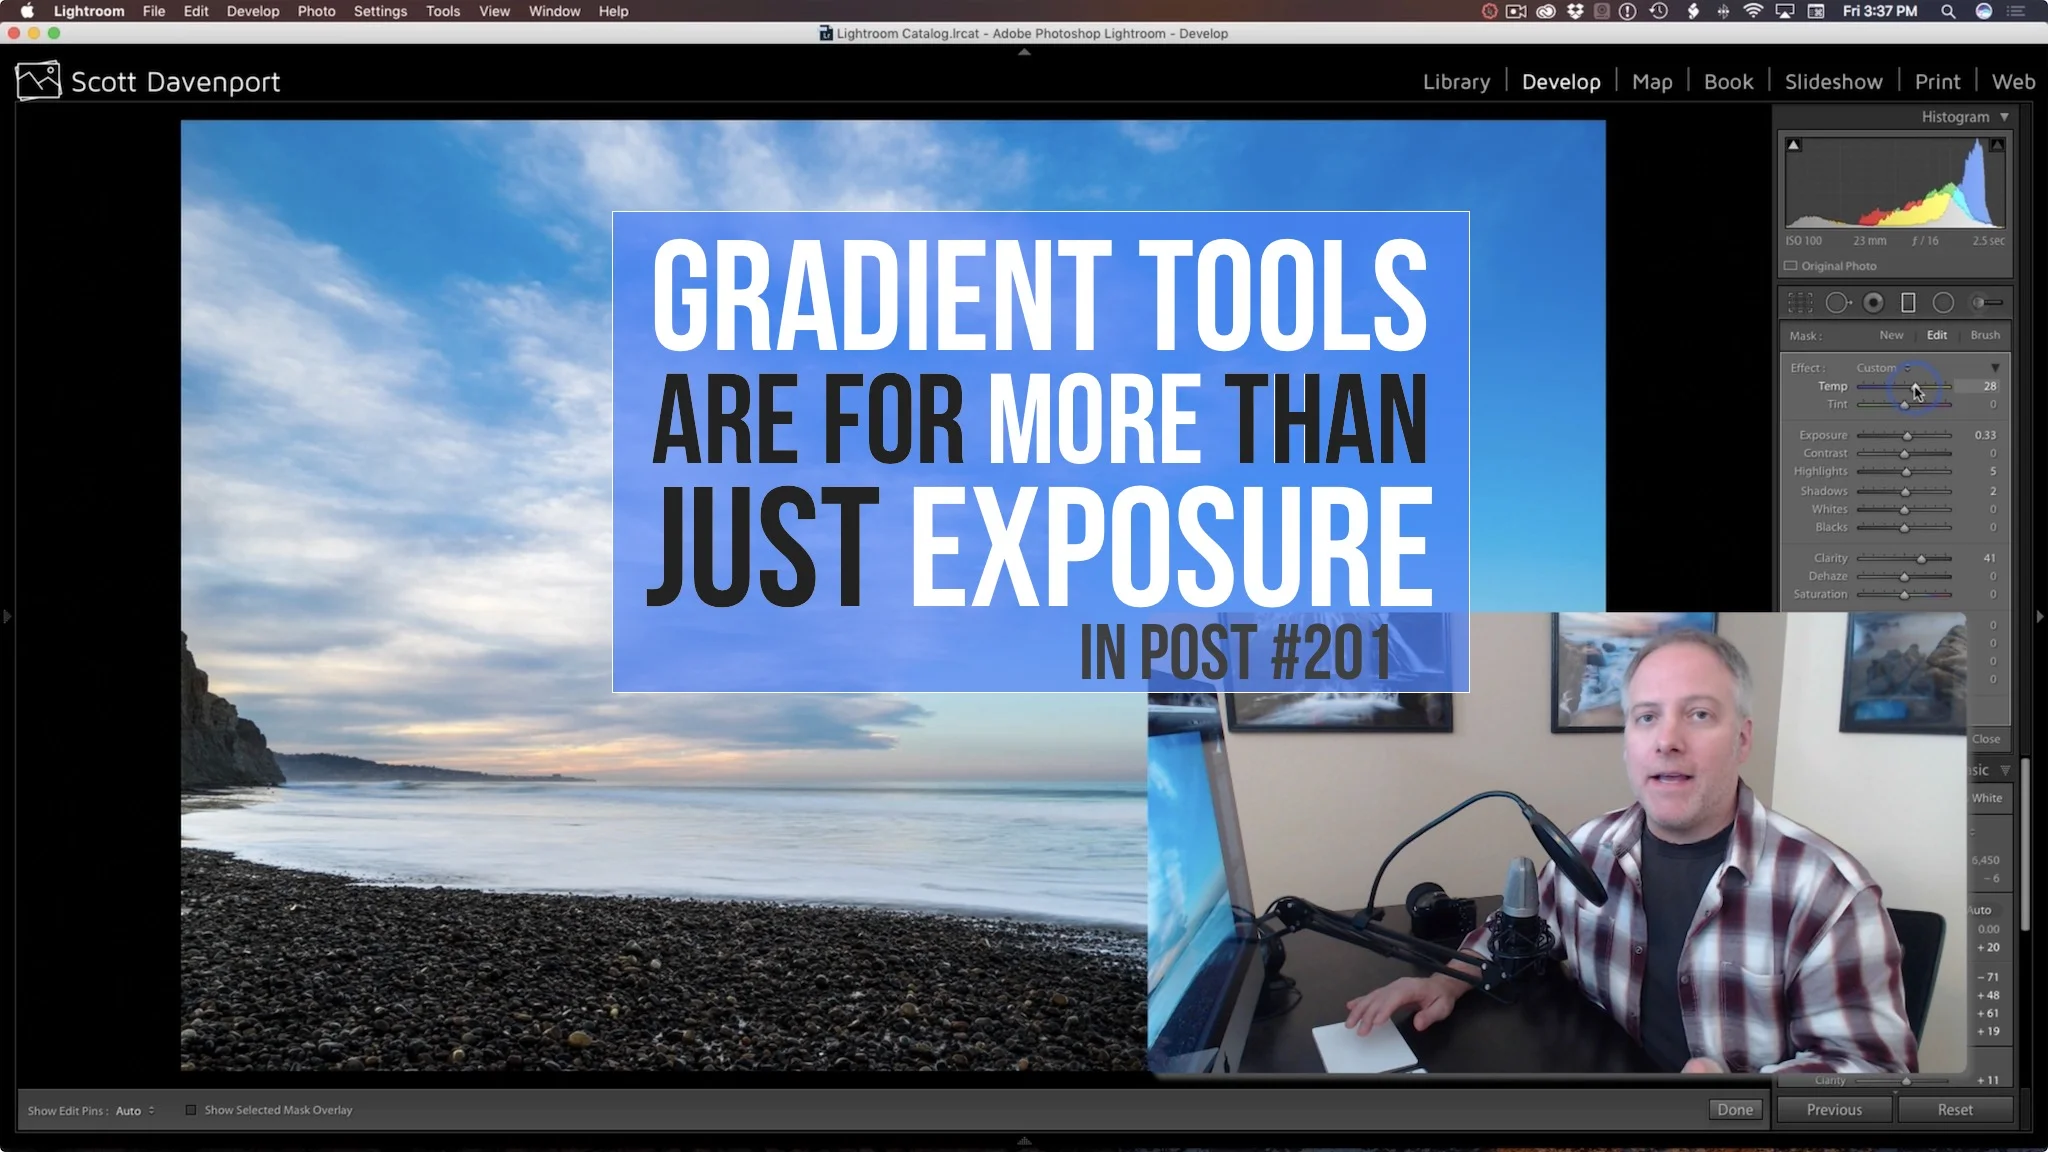Image resolution: width=2048 pixels, height=1152 pixels.
Task: Open the Show Edit Pins Auto dropdown
Action: 135,1110
